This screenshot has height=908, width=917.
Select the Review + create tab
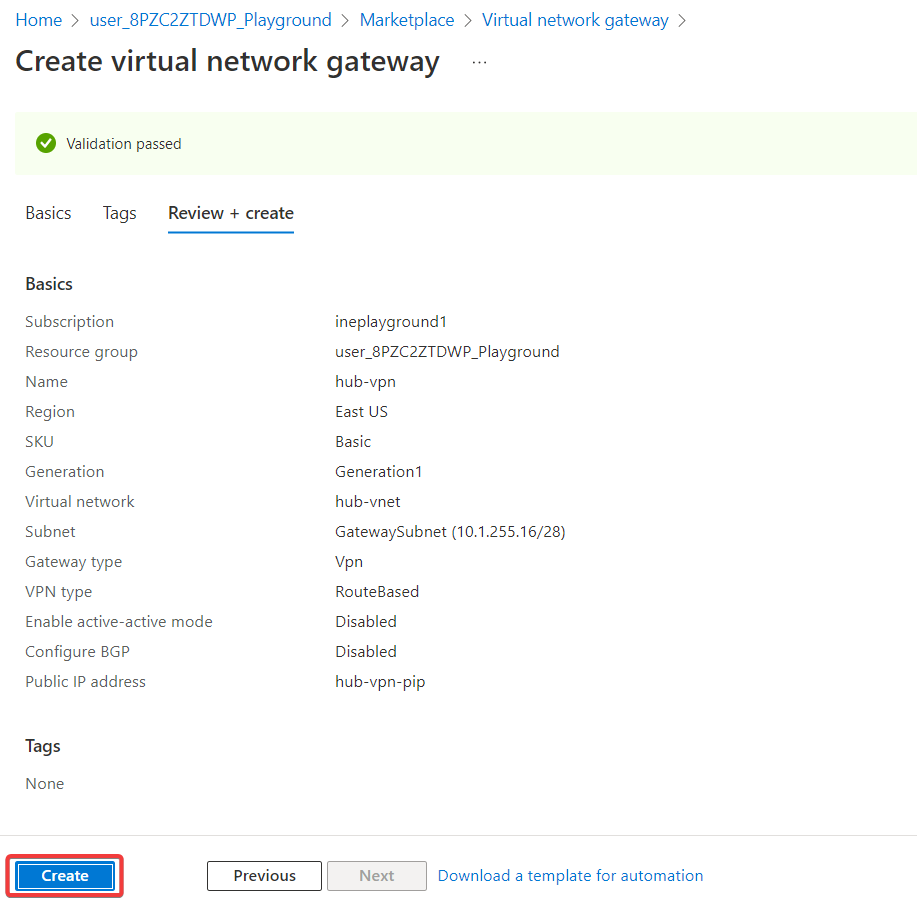pos(231,213)
